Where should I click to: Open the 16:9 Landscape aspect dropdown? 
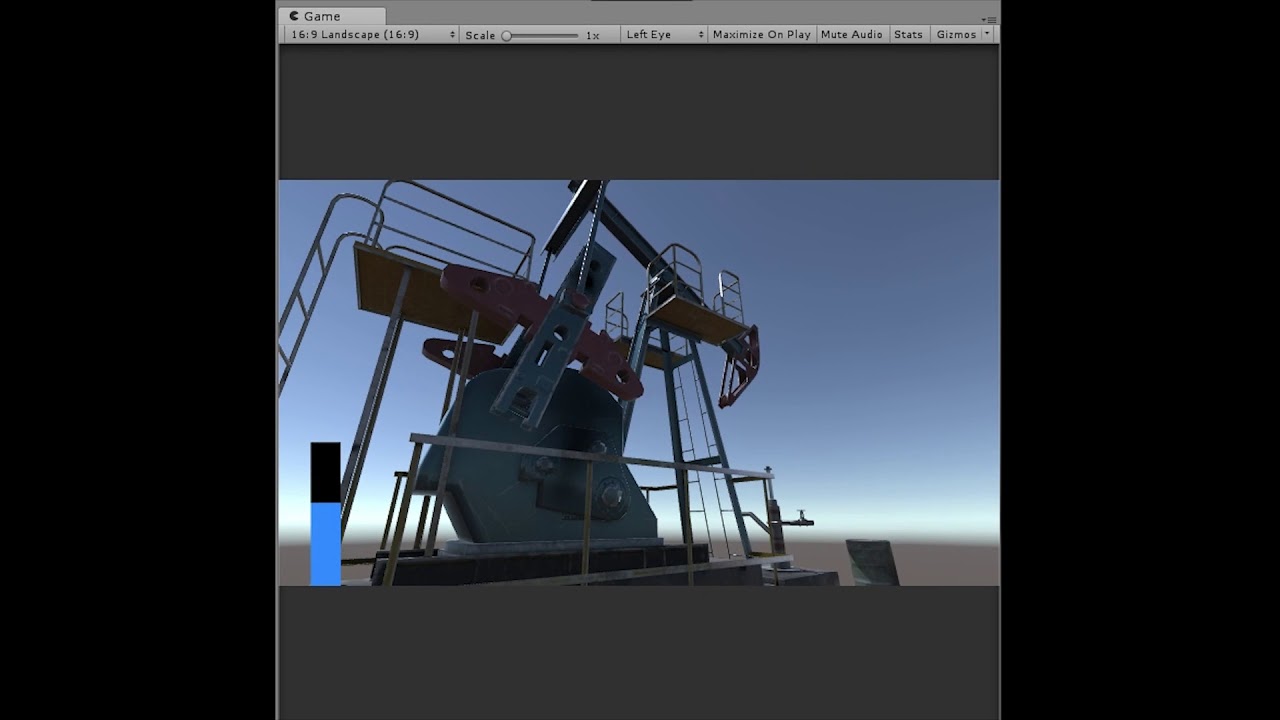pyautogui.click(x=371, y=34)
